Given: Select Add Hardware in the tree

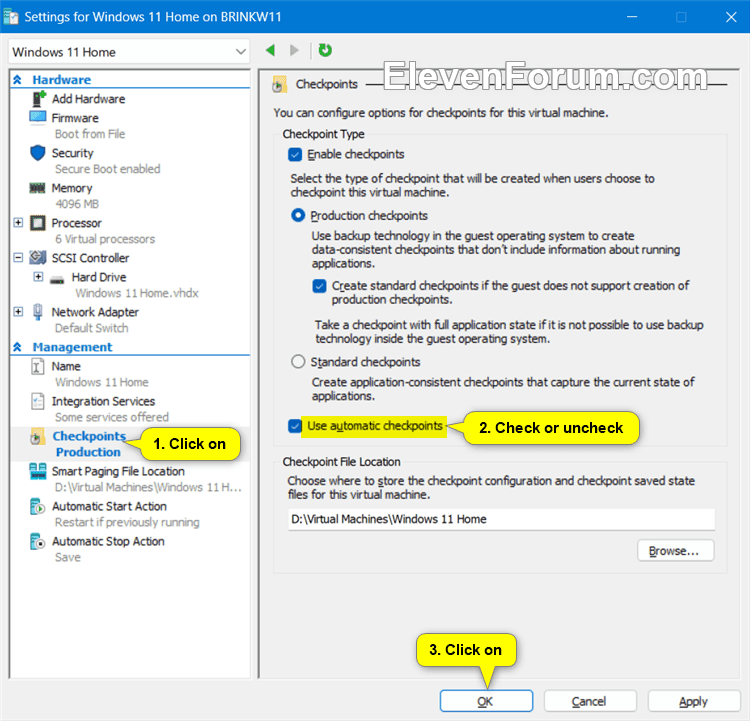Looking at the screenshot, I should tap(88, 99).
